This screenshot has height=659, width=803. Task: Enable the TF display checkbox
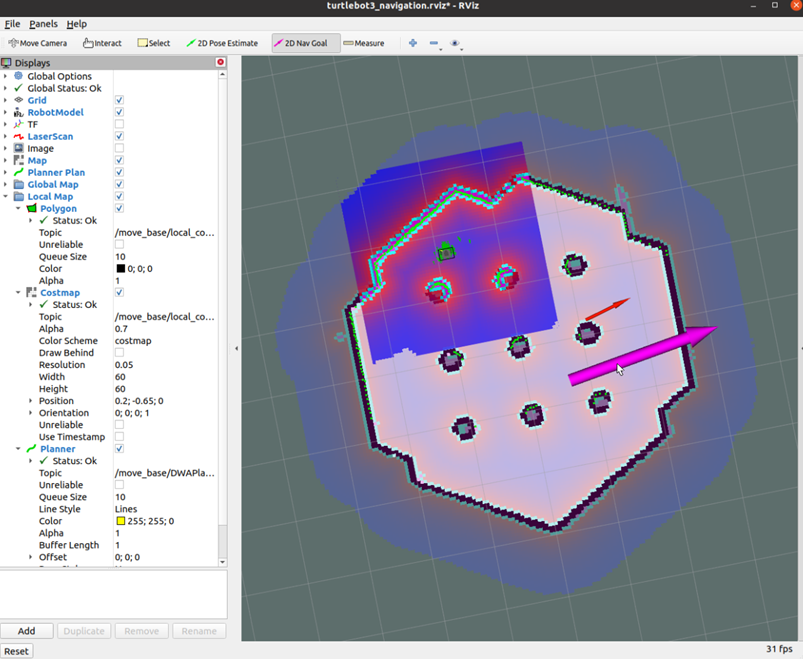pos(119,125)
